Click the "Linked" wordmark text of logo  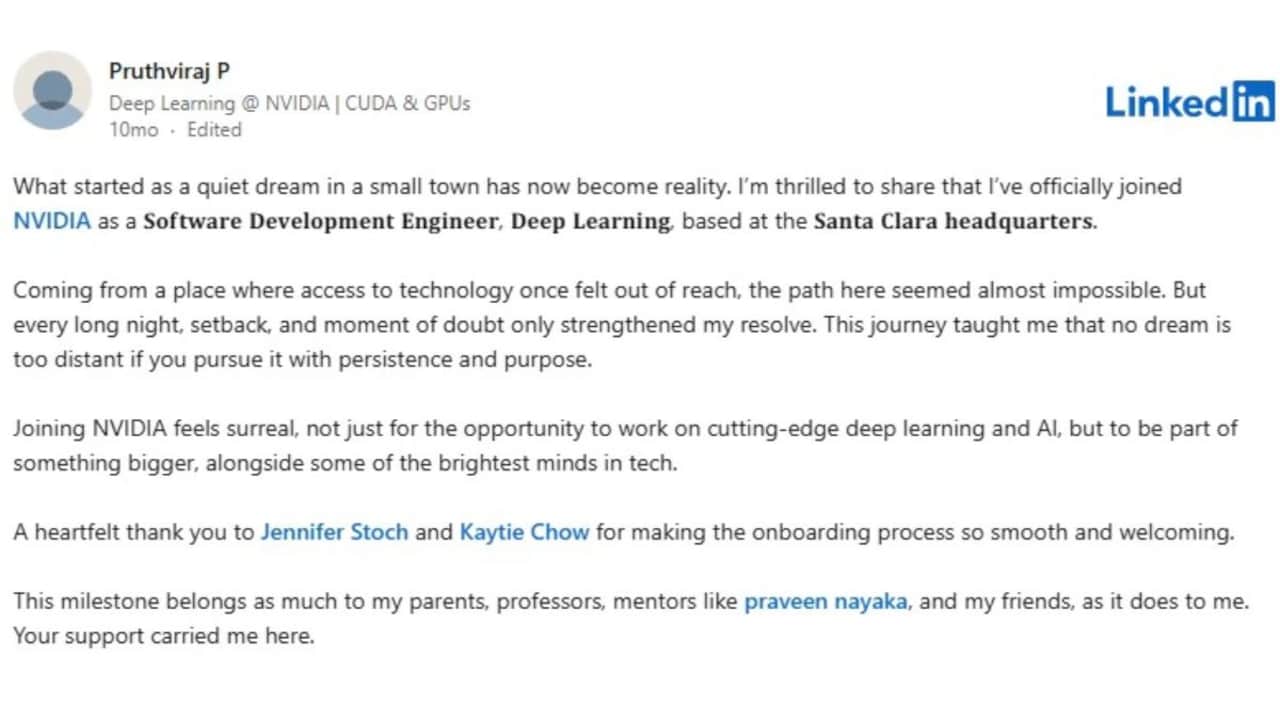pyautogui.click(x=1166, y=102)
